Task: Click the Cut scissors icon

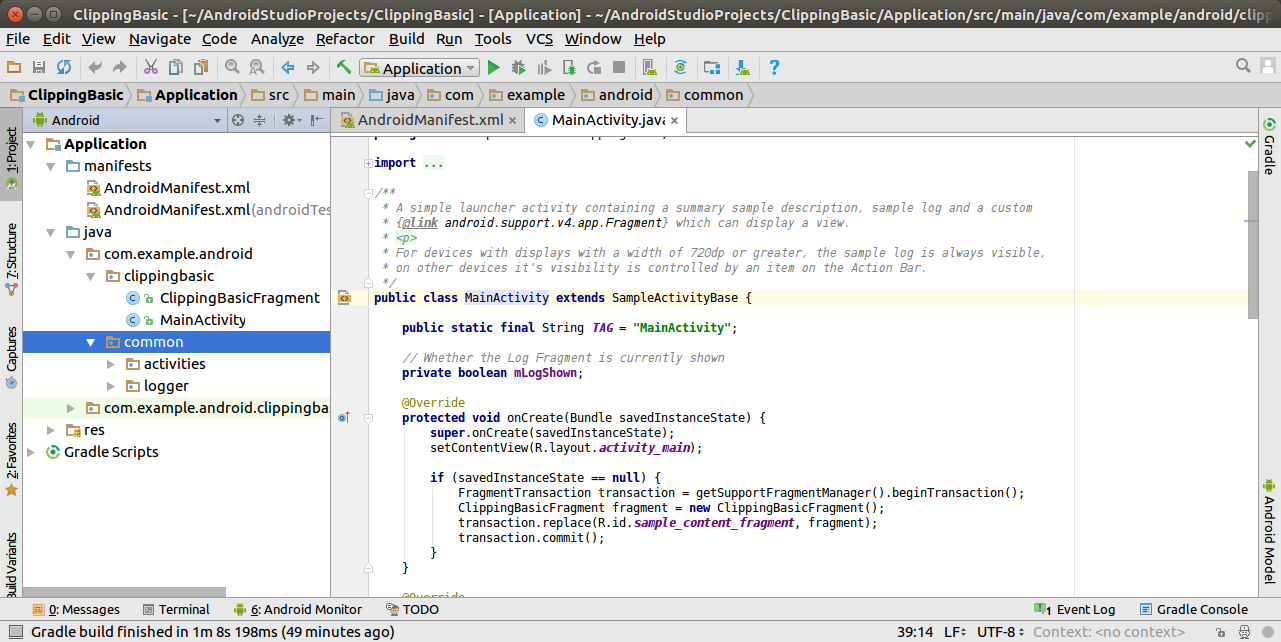Action: pyautogui.click(x=151, y=67)
